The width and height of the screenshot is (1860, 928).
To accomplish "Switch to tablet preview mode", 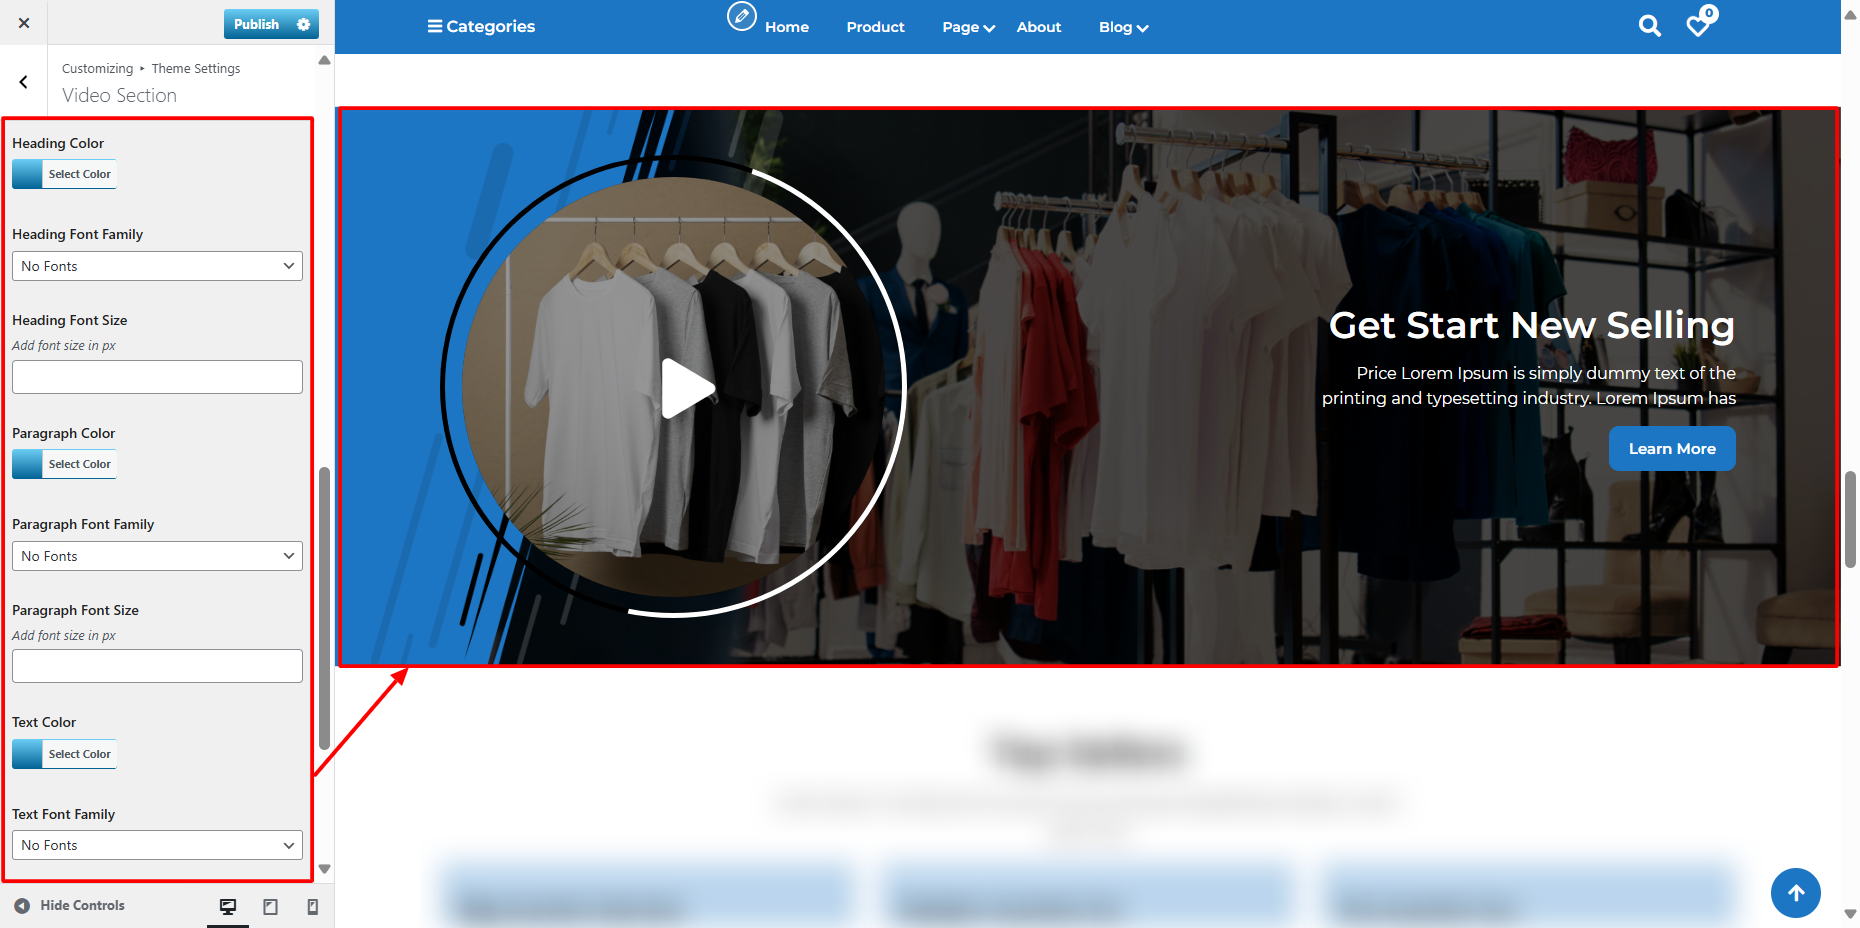I will pos(270,906).
